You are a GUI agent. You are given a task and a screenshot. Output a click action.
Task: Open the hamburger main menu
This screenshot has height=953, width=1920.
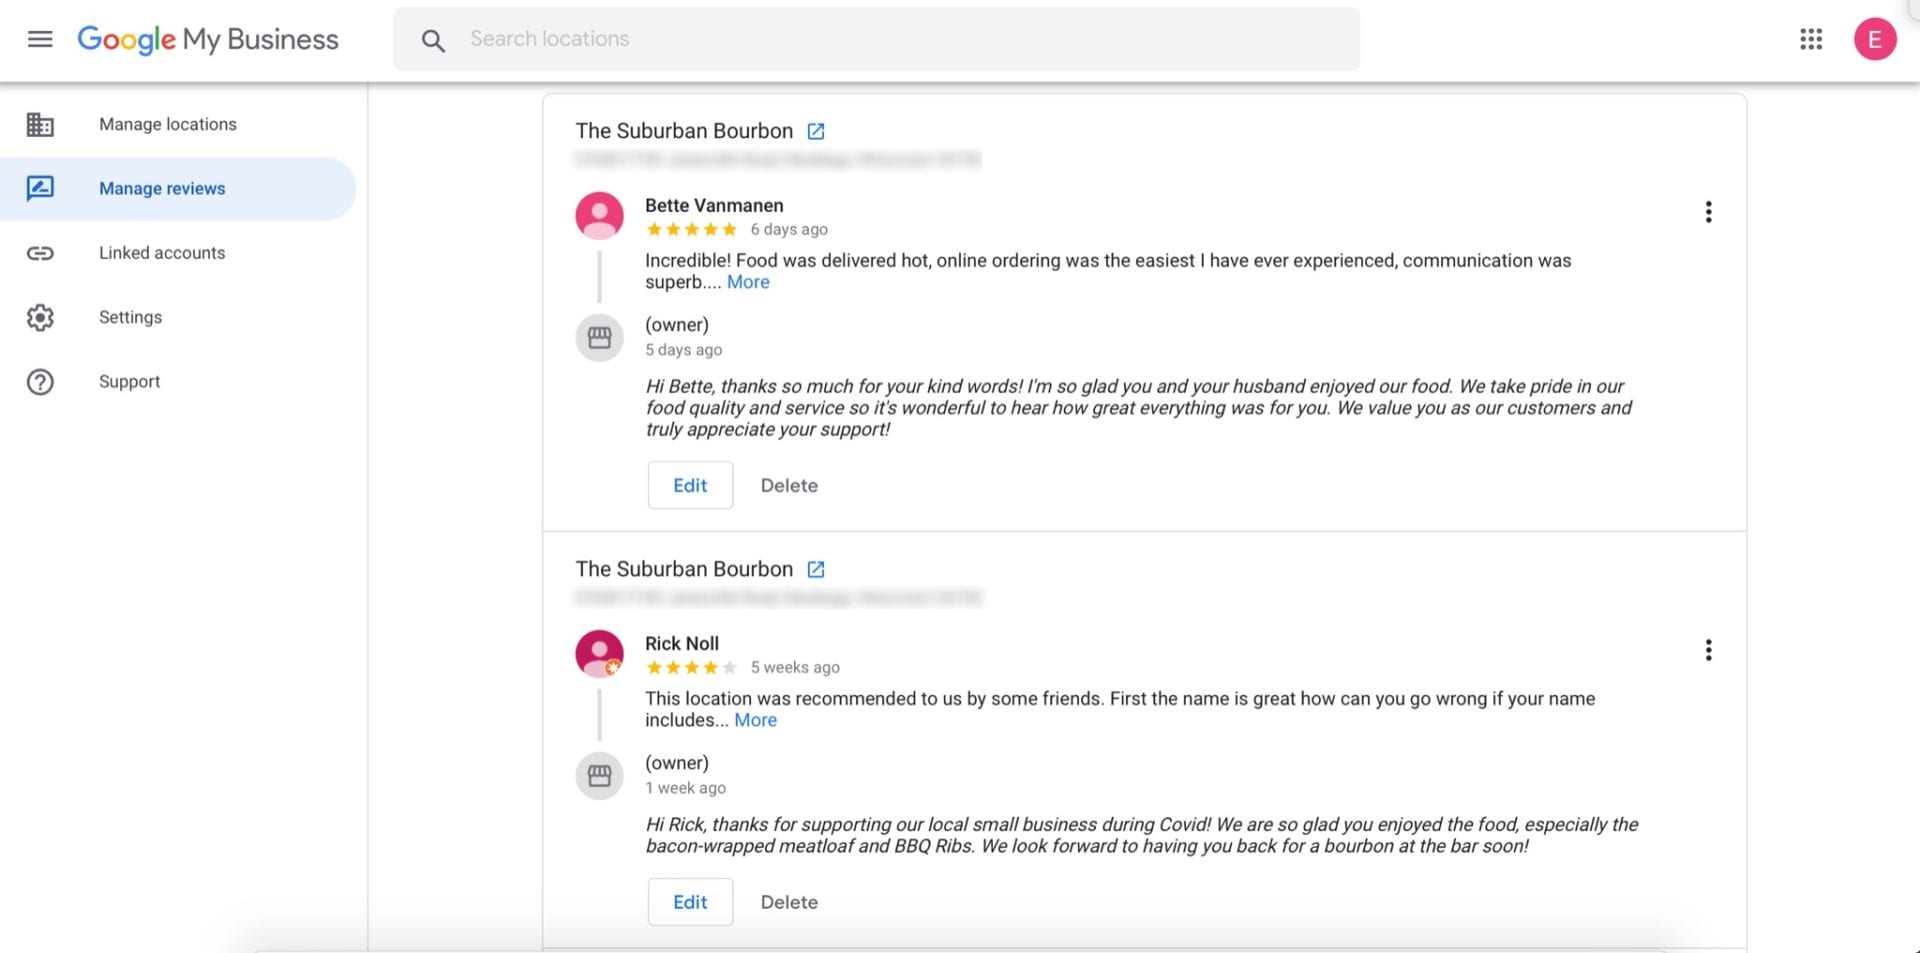[40, 39]
